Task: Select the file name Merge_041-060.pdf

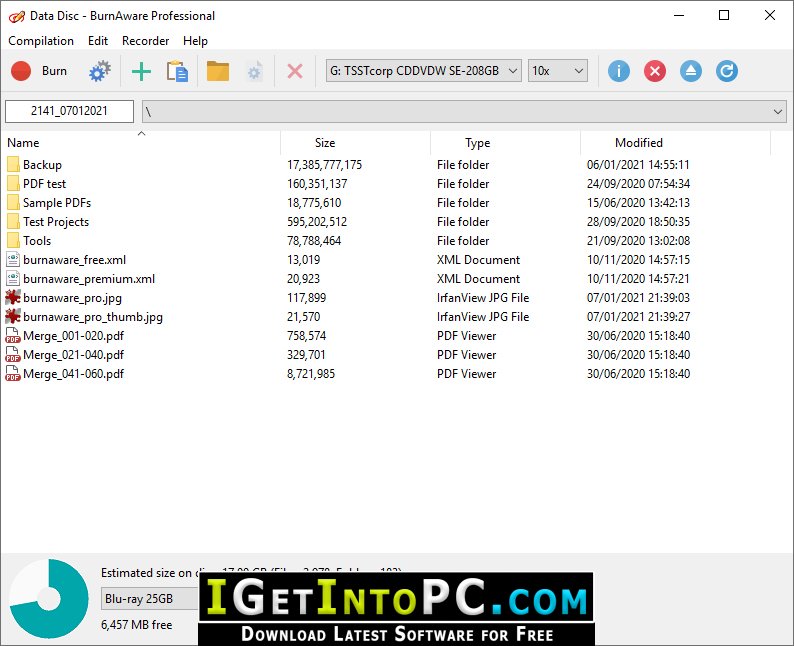Action: point(73,374)
